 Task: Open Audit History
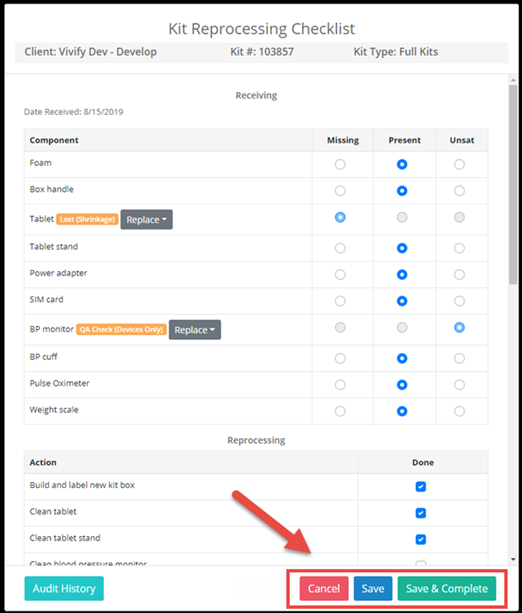pos(64,589)
